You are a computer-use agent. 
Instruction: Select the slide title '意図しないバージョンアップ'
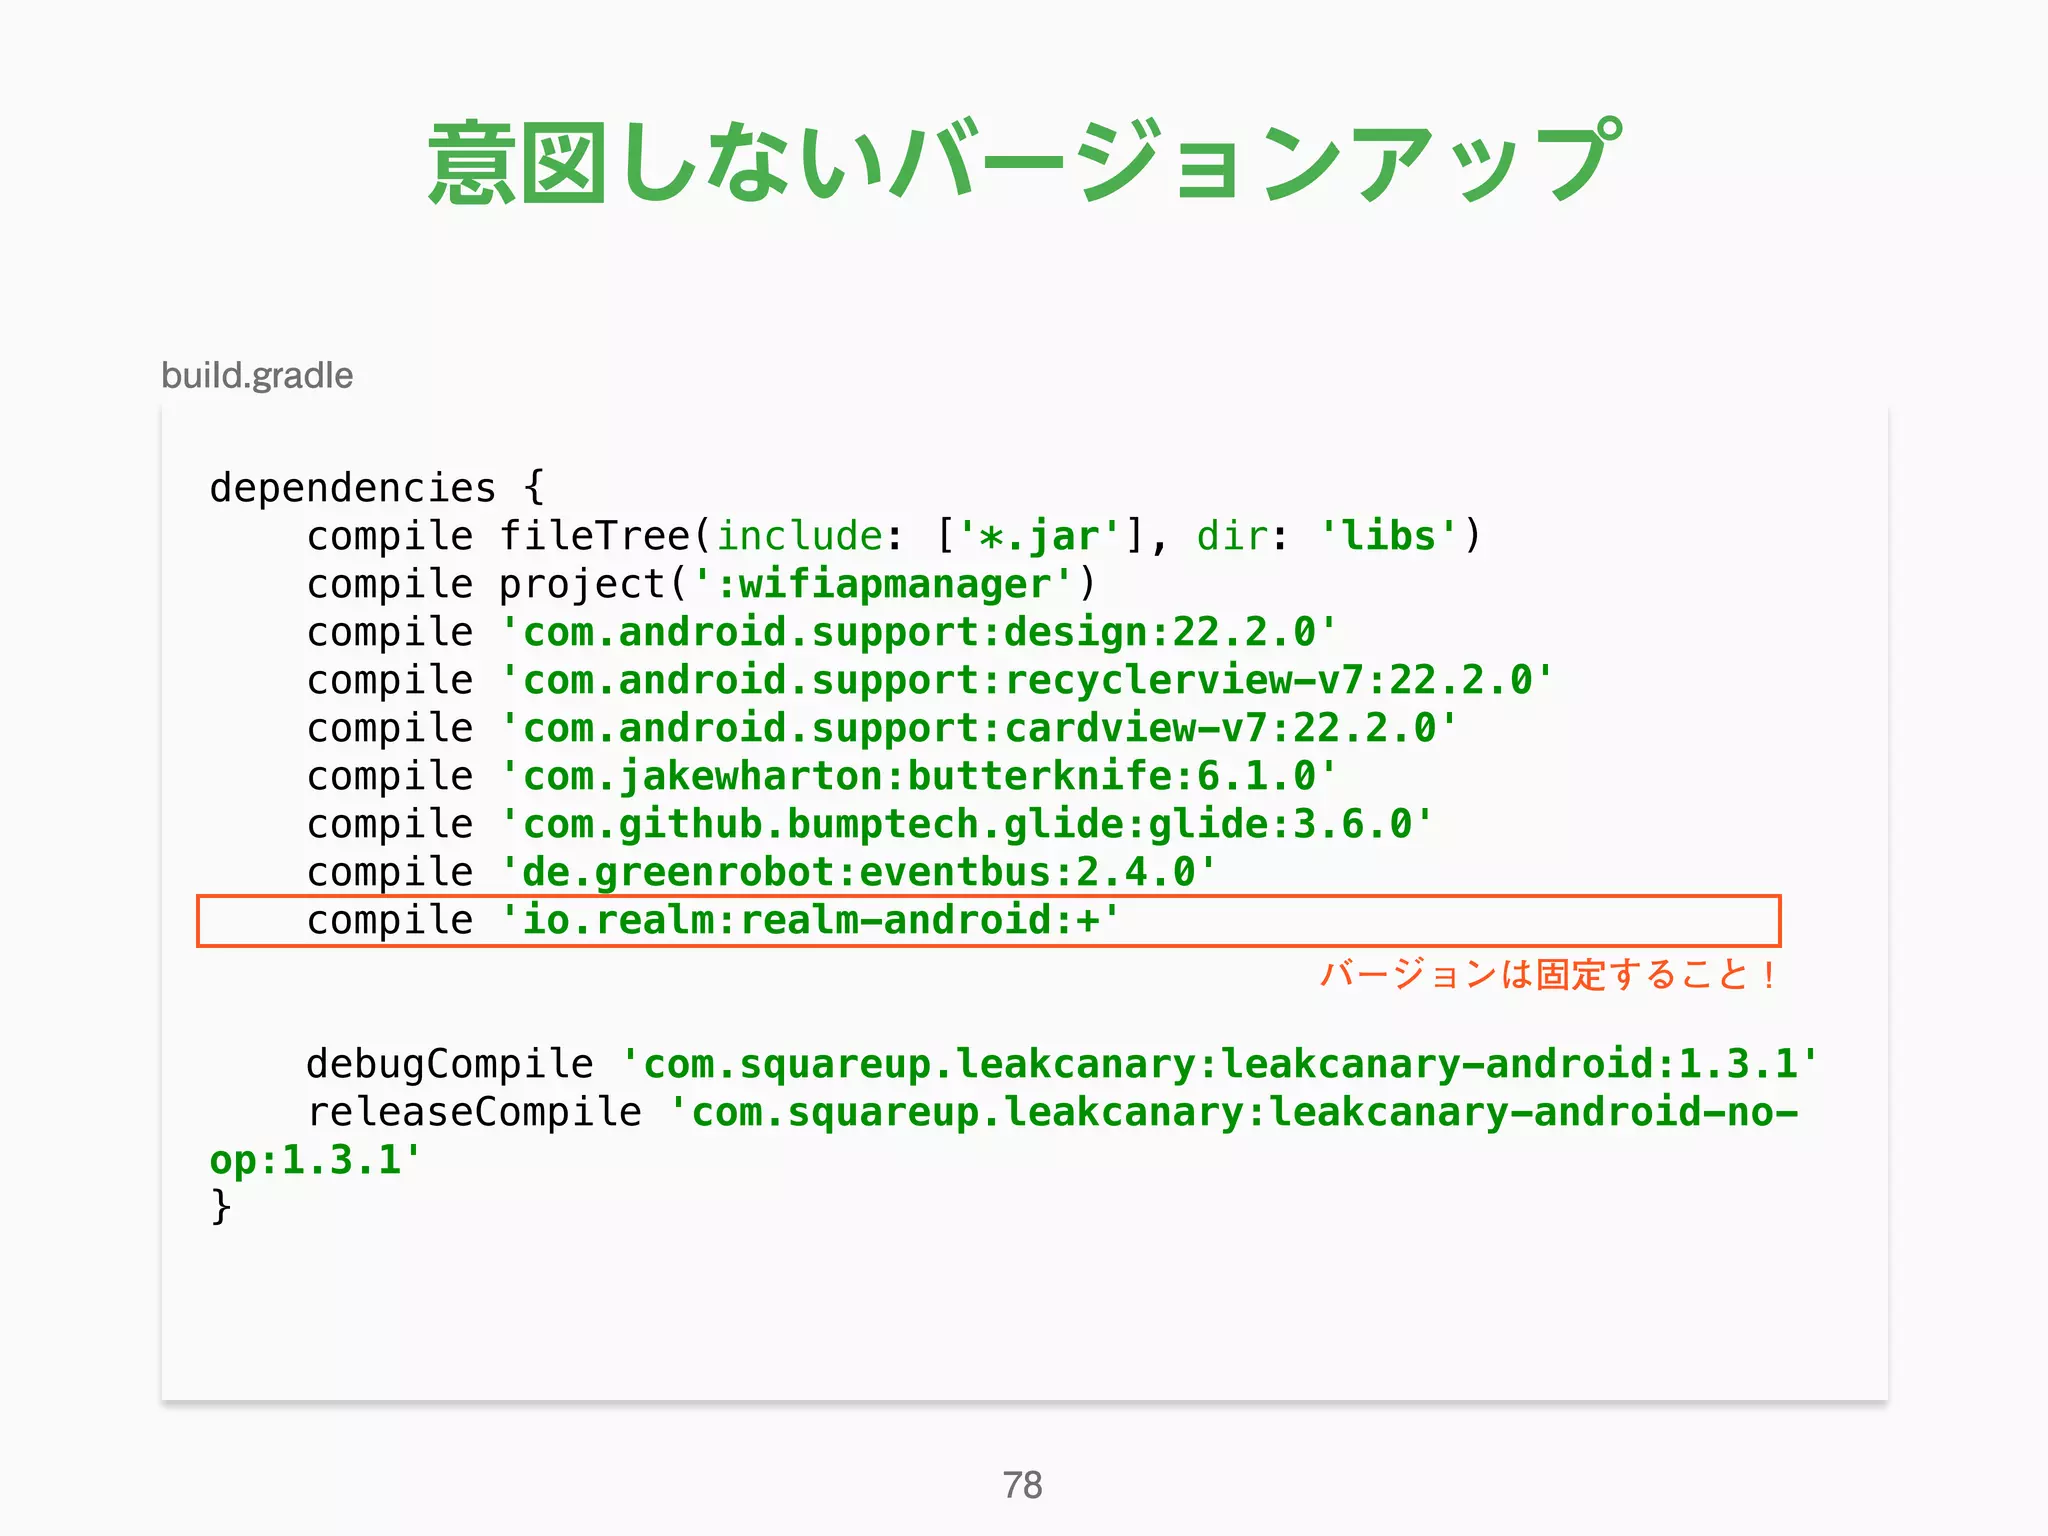[x=1024, y=162]
